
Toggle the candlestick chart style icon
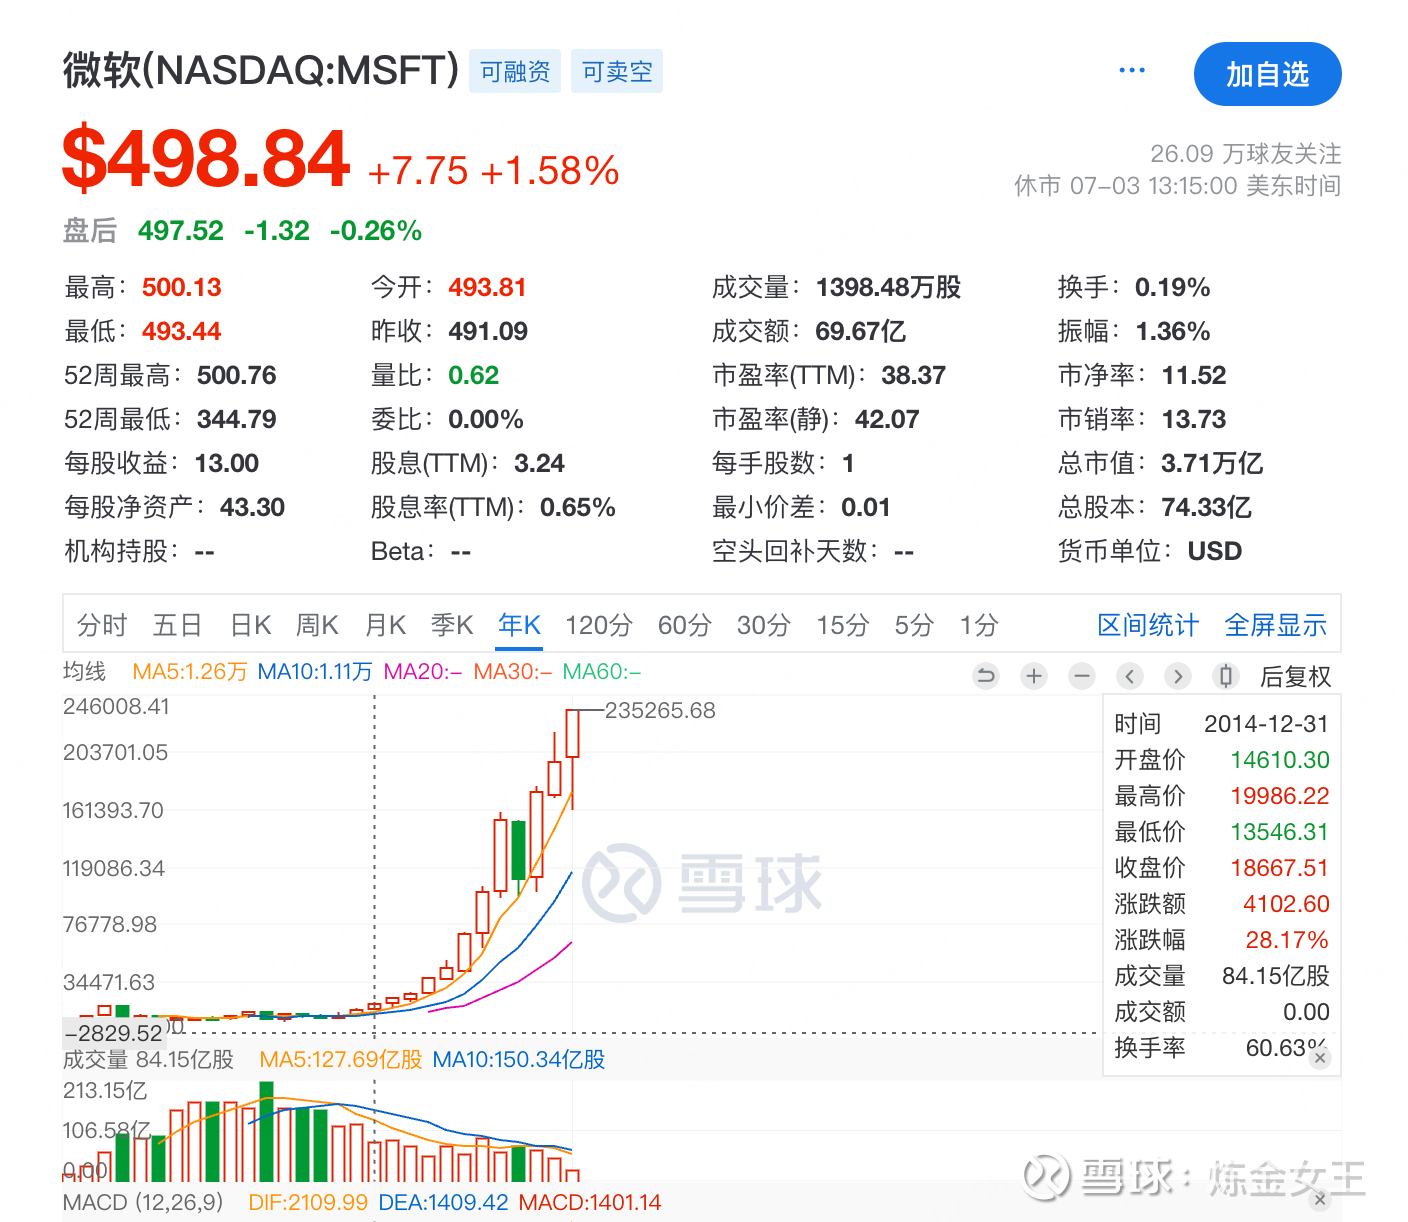[x=1226, y=677]
